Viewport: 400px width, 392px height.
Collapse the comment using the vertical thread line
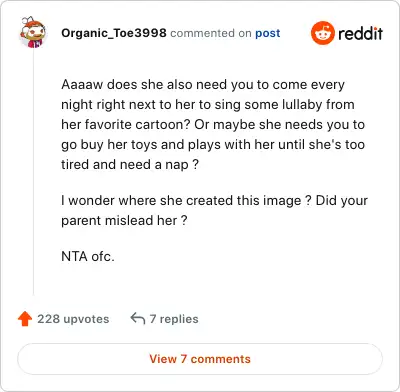33,172
